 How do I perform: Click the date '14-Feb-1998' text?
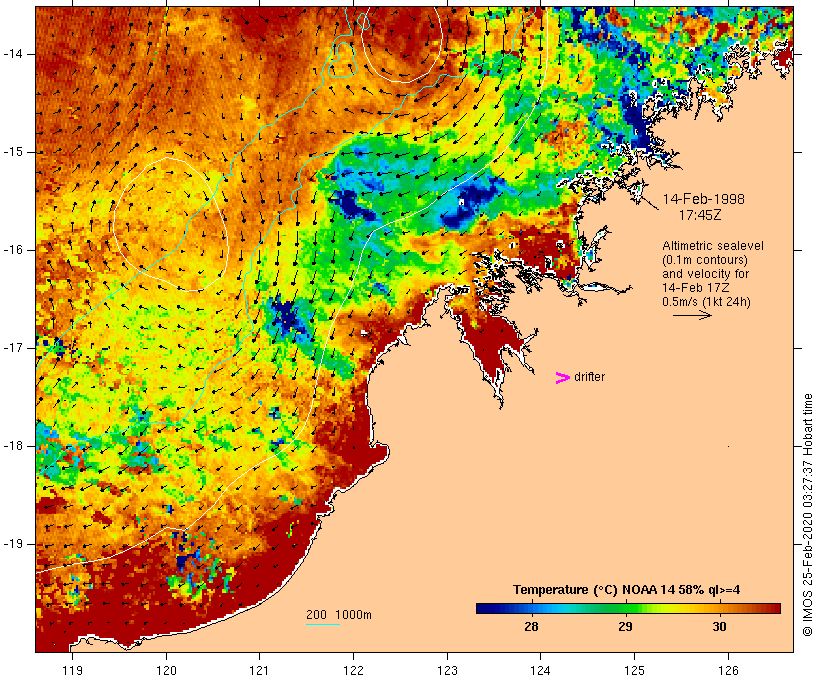point(703,199)
